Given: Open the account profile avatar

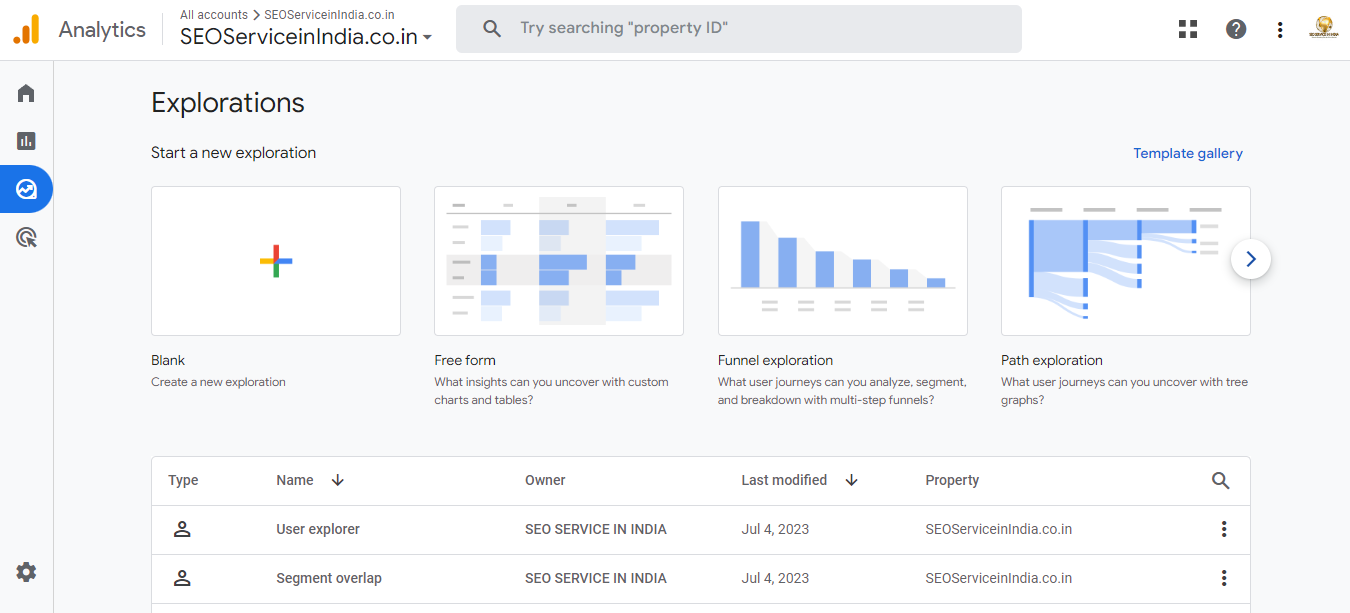Looking at the screenshot, I should click(x=1323, y=29).
